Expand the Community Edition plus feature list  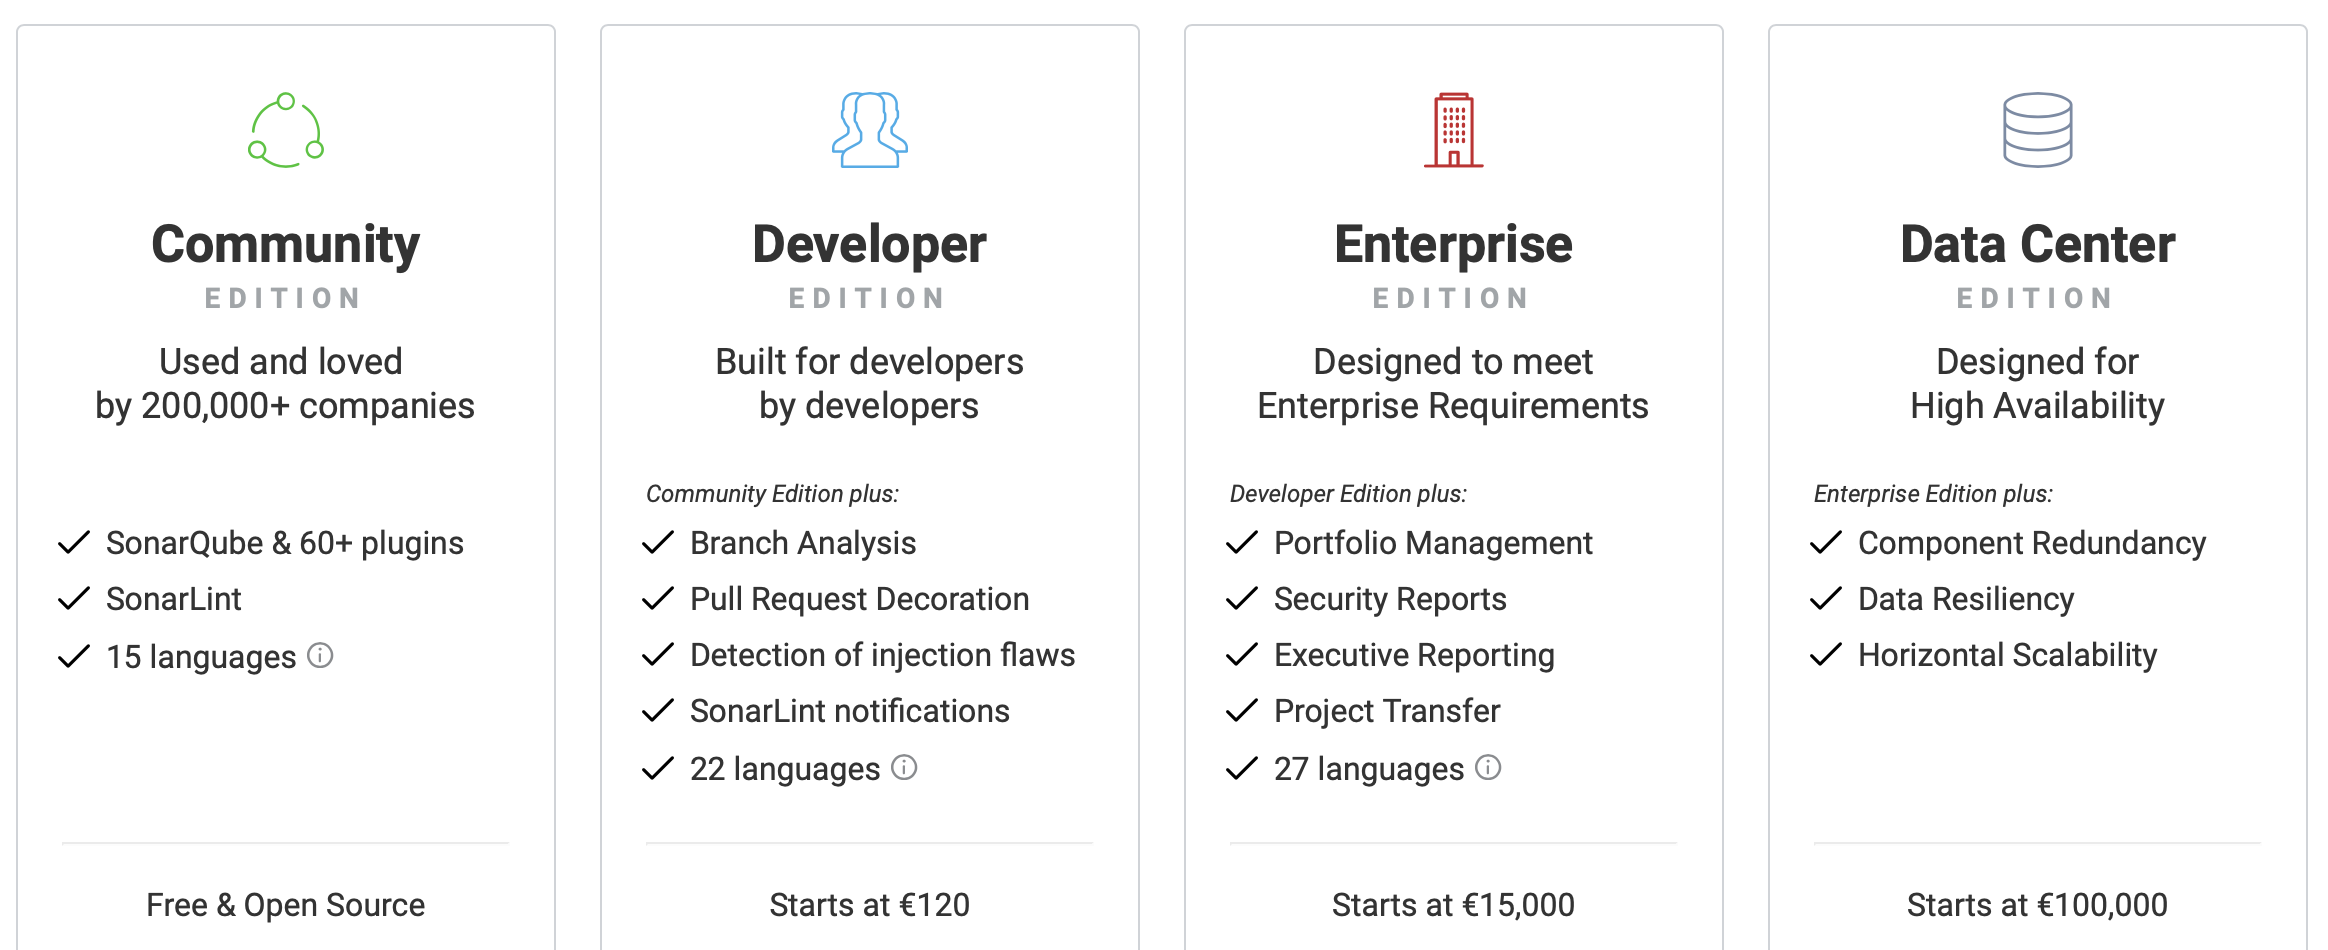pos(774,493)
